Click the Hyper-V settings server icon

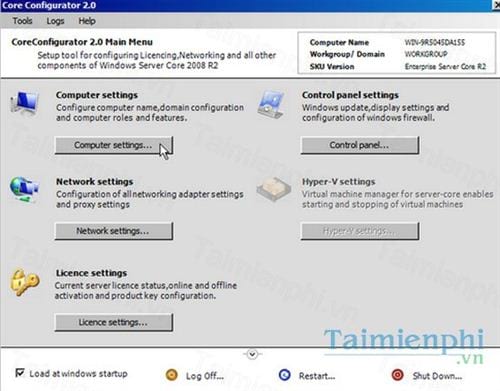click(x=273, y=189)
